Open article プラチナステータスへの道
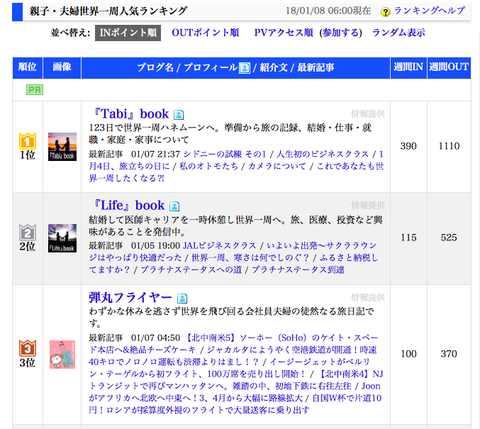 click(x=191, y=270)
